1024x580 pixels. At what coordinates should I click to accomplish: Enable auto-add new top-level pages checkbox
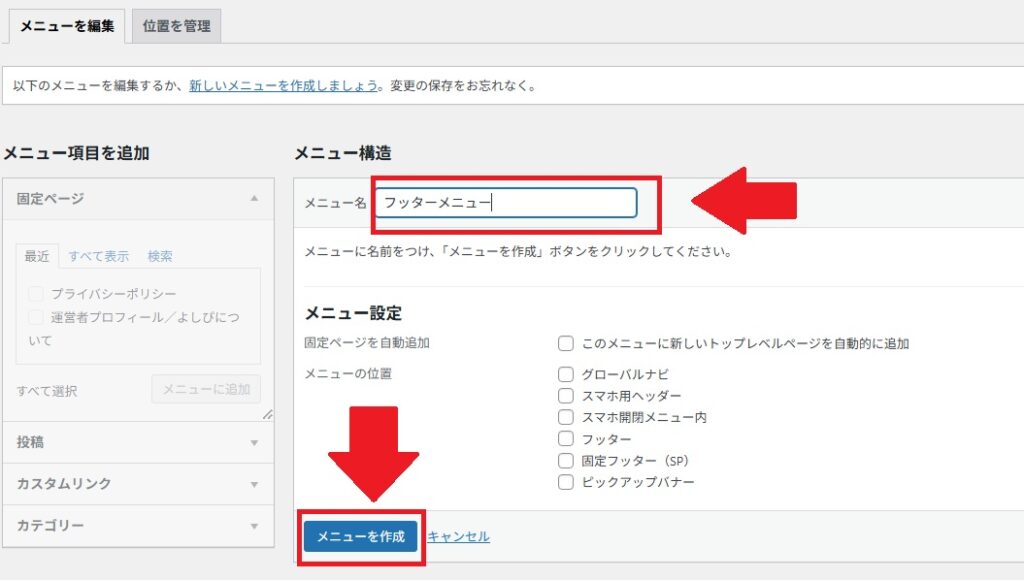point(566,344)
